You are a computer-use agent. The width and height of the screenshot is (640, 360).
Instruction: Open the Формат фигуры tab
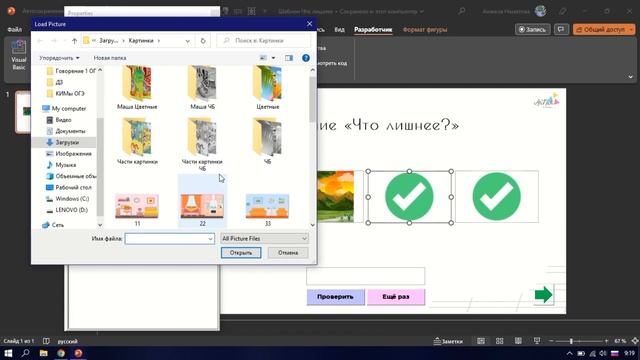[x=425, y=29]
